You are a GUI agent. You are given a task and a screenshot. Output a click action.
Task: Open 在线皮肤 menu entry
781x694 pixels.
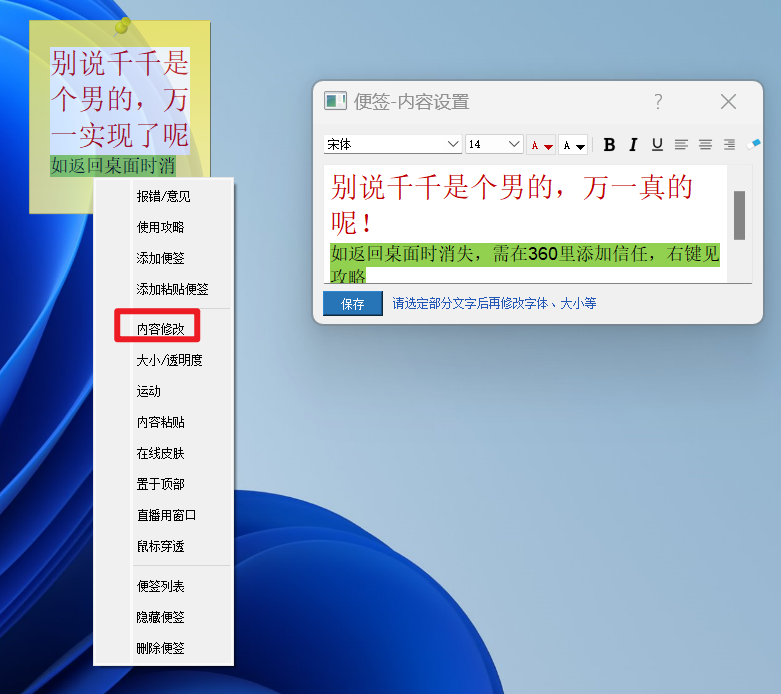160,453
